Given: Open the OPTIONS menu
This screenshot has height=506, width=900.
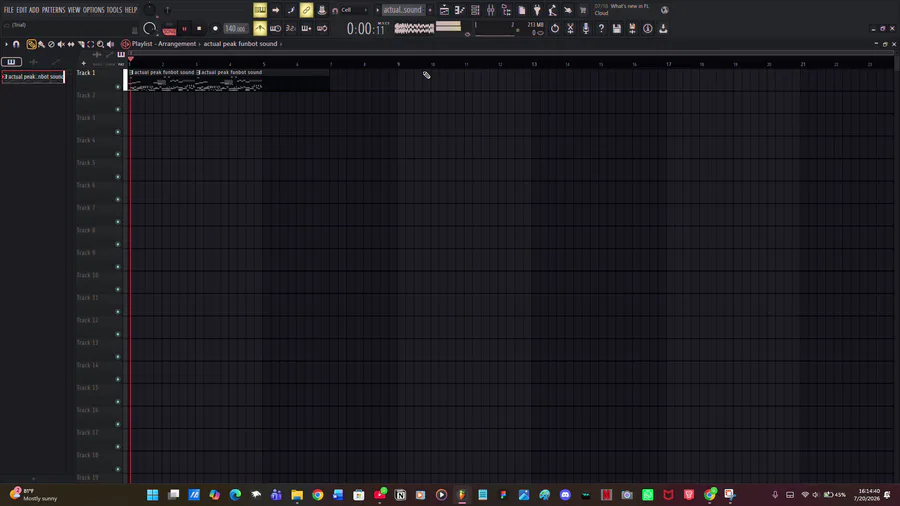Looking at the screenshot, I should pyautogui.click(x=94, y=10).
